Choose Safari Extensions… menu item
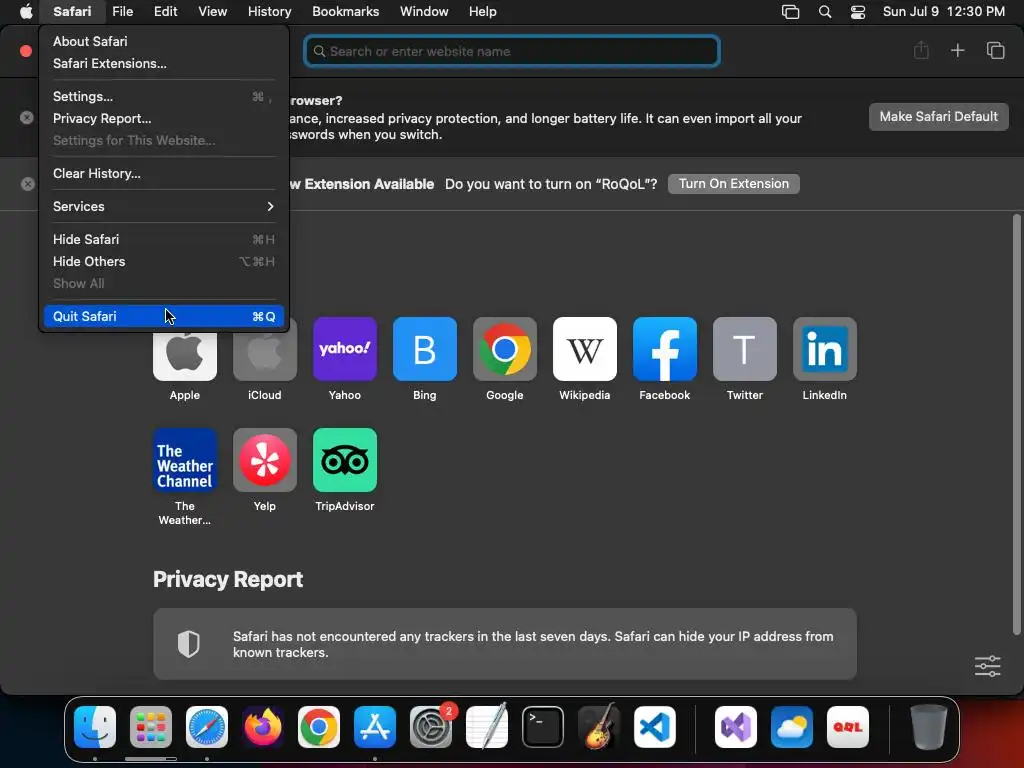 [x=163, y=63]
